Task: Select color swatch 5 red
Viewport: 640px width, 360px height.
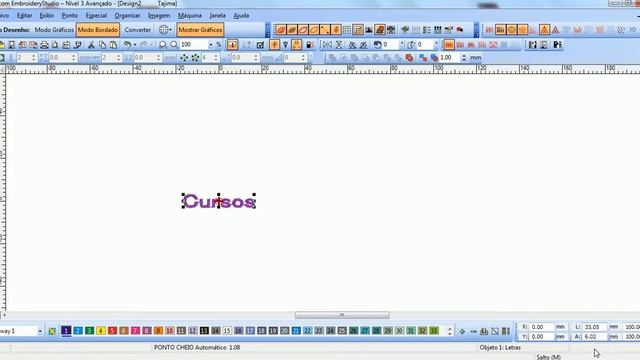Action: point(112,331)
